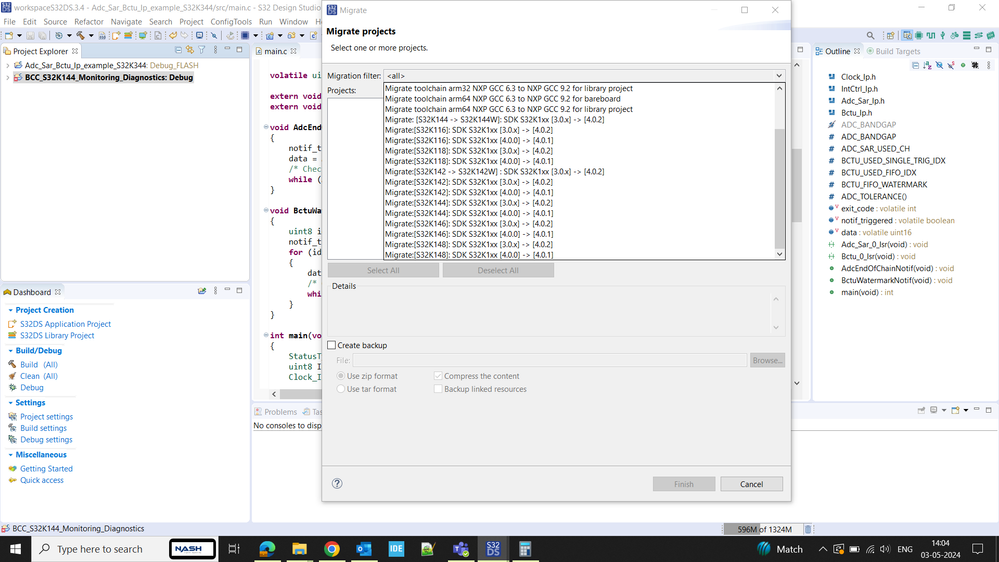Click the garbage collector trash icon in status bar

coord(808,529)
